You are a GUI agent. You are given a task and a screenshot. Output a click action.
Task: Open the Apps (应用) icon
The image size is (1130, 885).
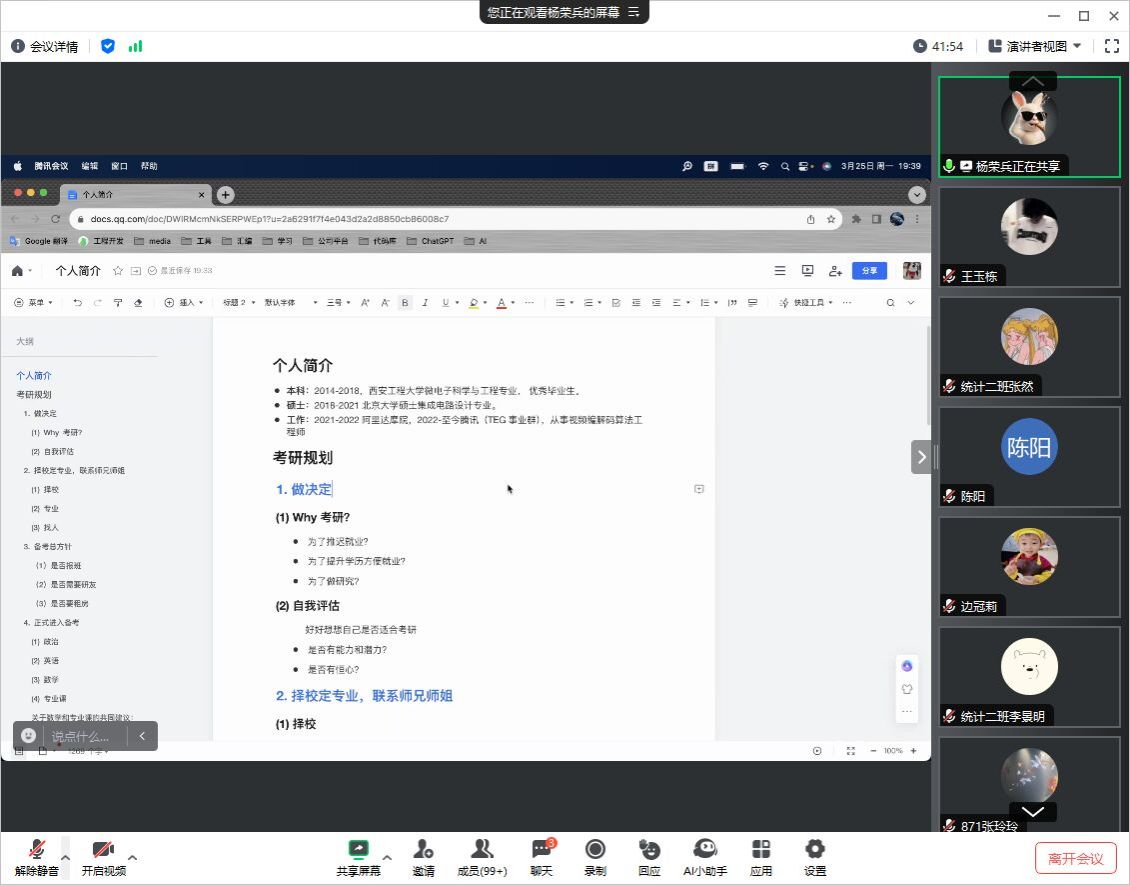pyautogui.click(x=761, y=857)
